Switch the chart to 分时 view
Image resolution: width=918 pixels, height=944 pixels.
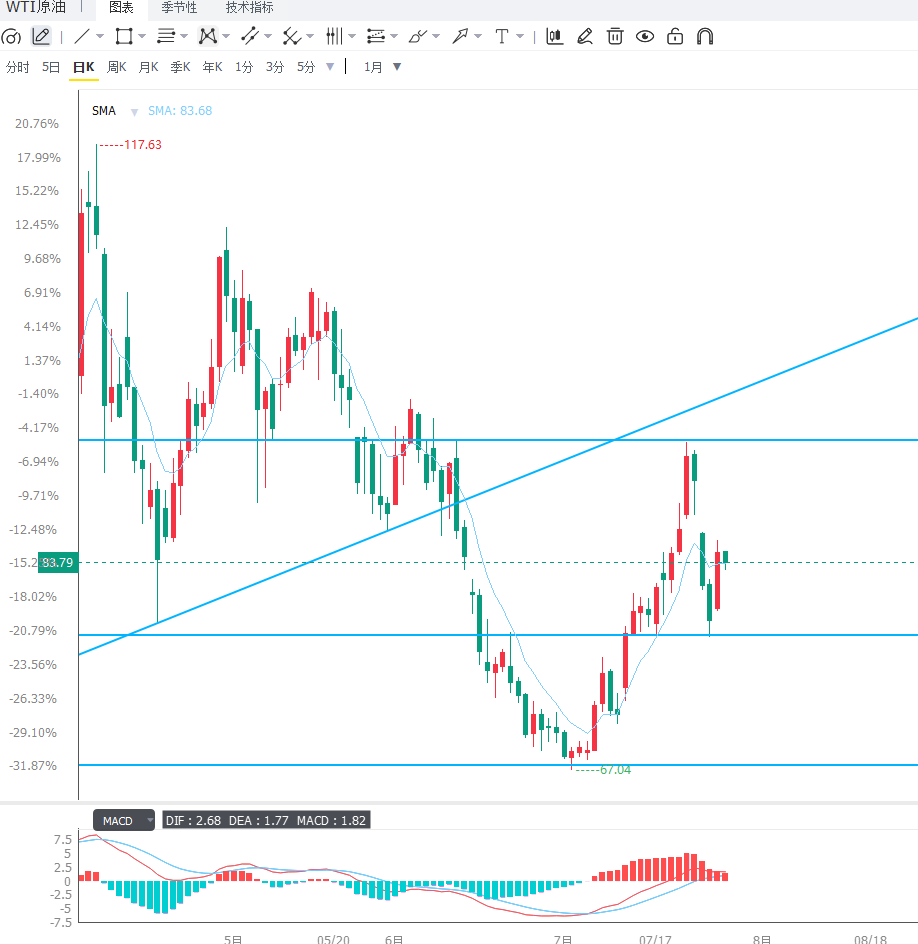(x=17, y=67)
